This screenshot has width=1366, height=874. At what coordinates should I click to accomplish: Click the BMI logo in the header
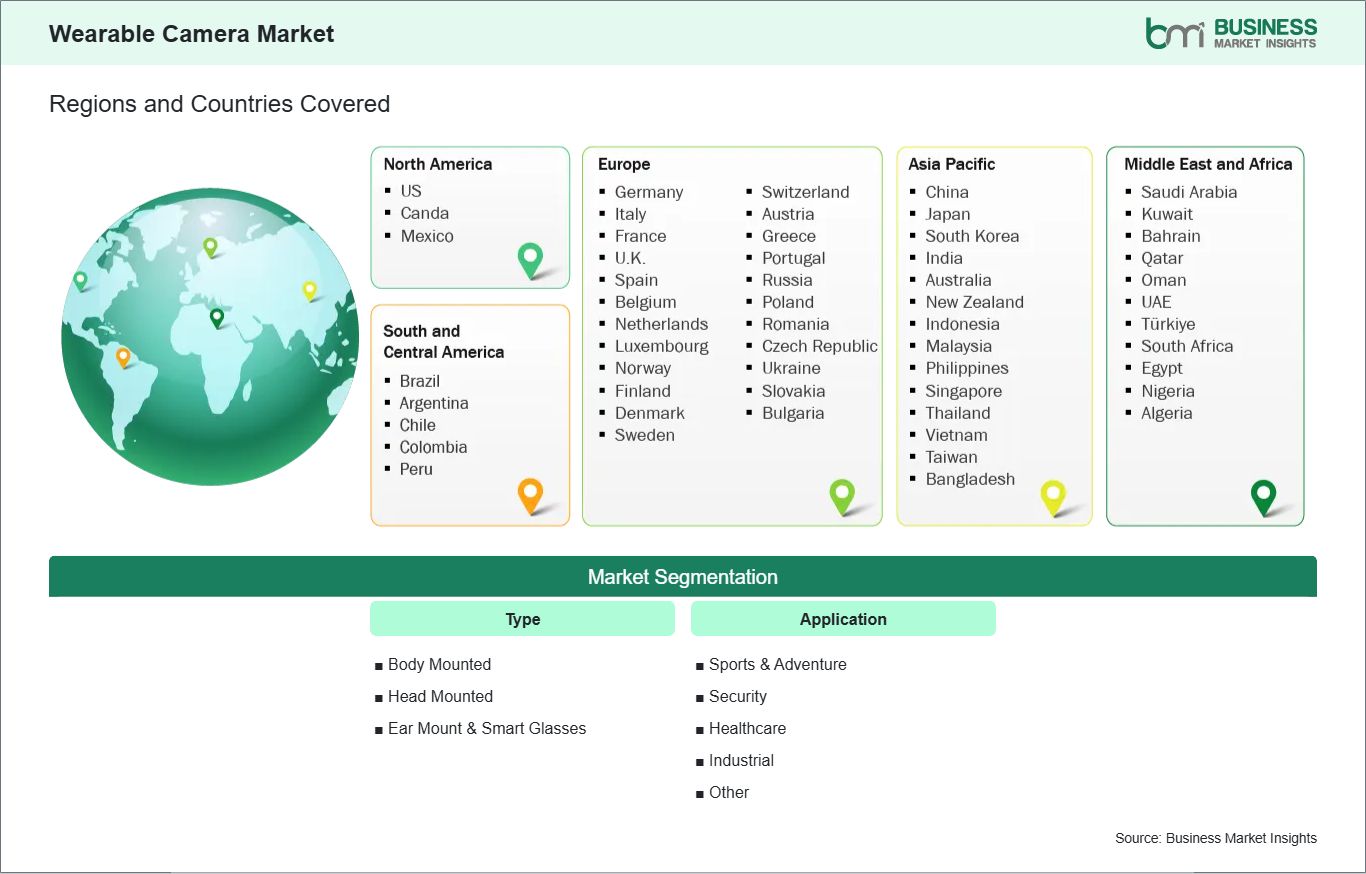1232,31
